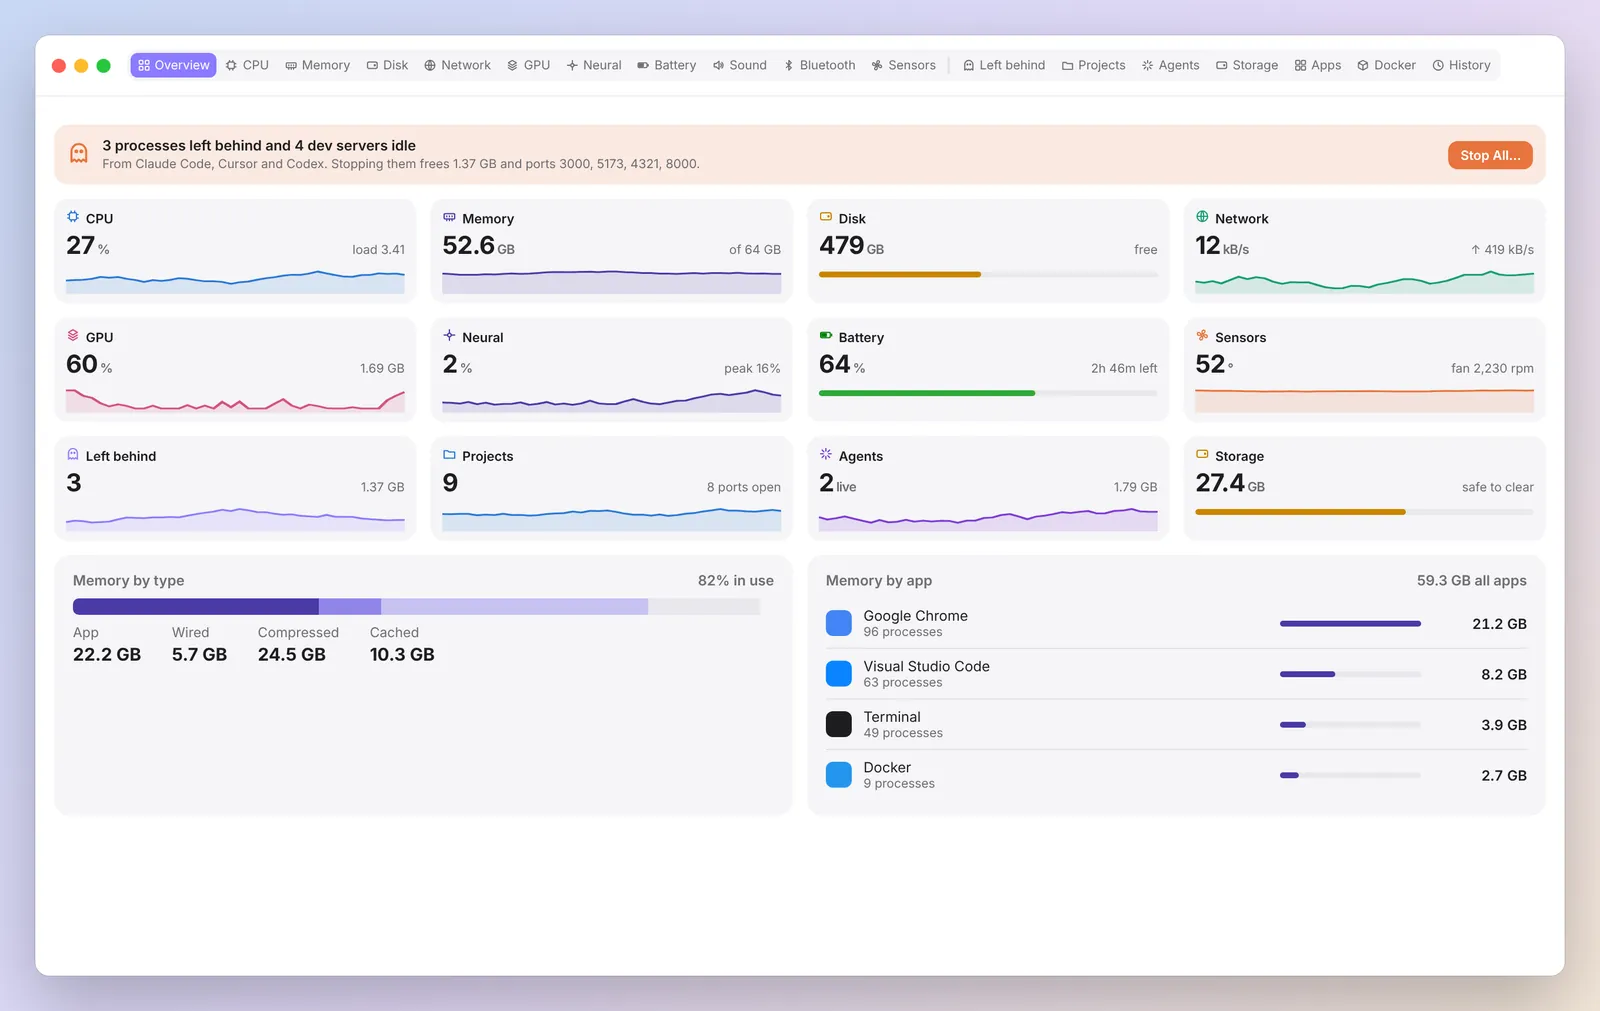Image resolution: width=1600 pixels, height=1011 pixels.
Task: Click the Docker app icon in memory list
Action: [839, 775]
